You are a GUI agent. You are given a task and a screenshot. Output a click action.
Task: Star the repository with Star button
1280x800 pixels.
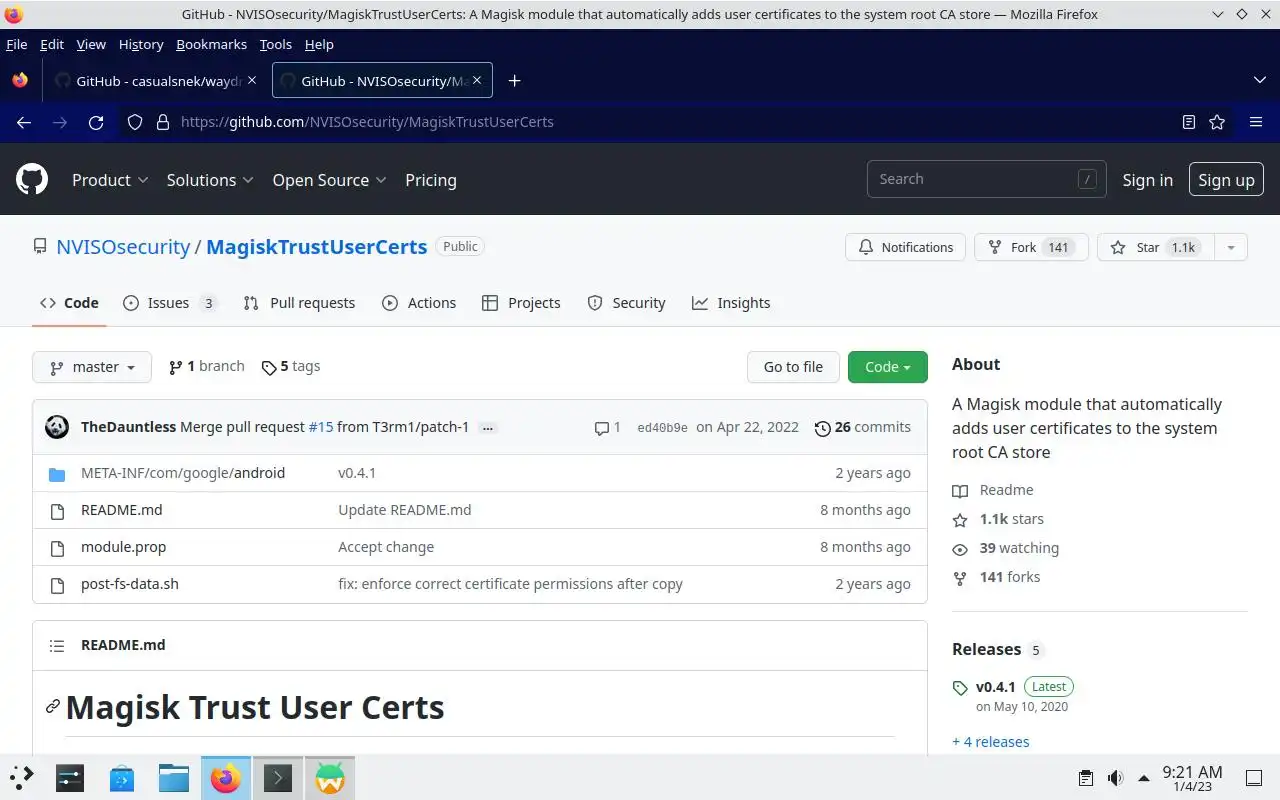tap(1156, 247)
